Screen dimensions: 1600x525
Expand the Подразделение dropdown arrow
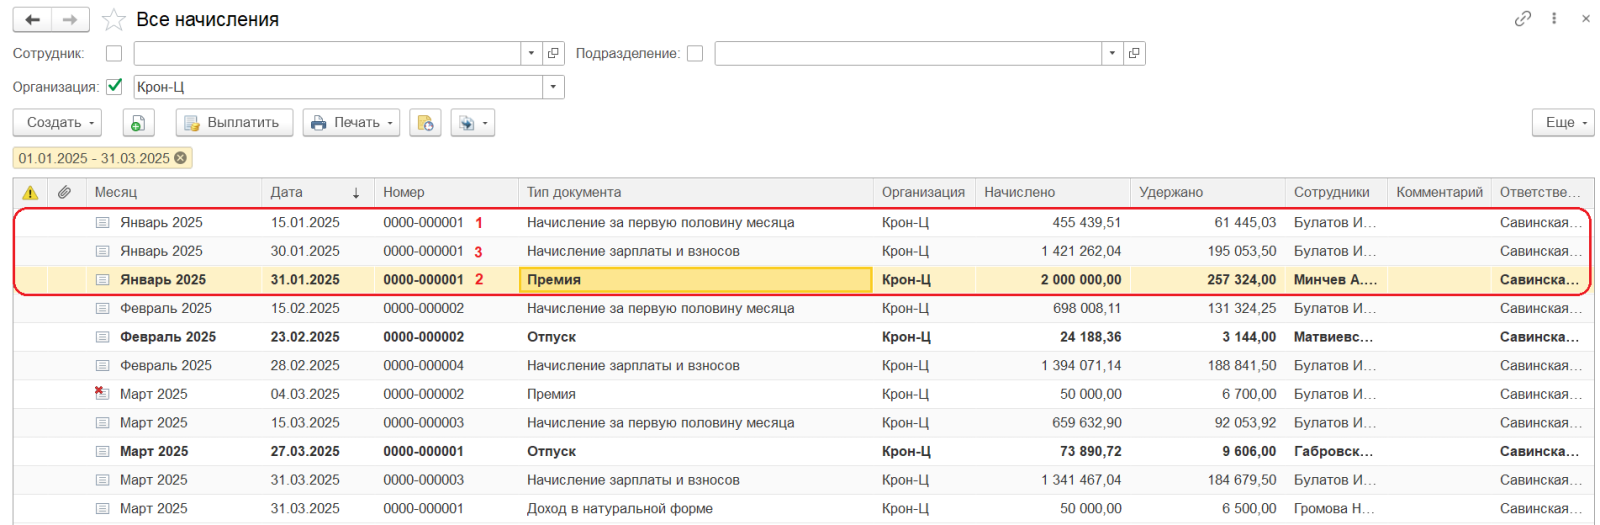click(1111, 54)
